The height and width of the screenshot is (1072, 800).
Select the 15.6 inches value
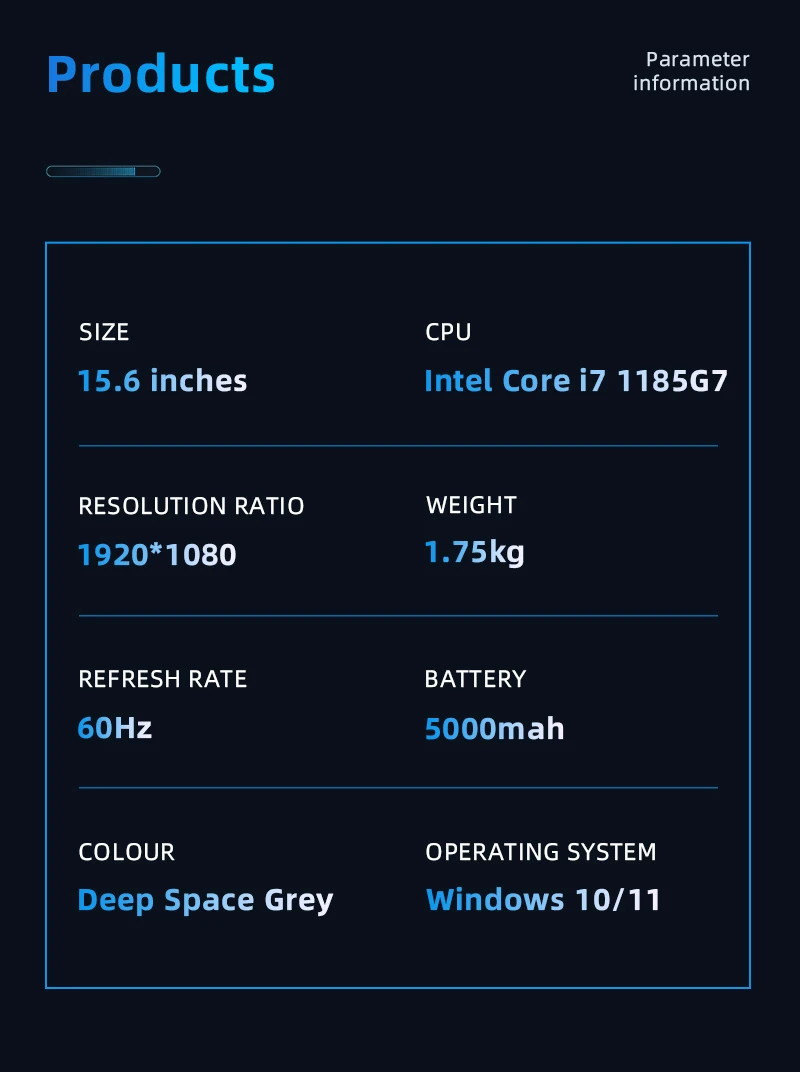click(162, 381)
